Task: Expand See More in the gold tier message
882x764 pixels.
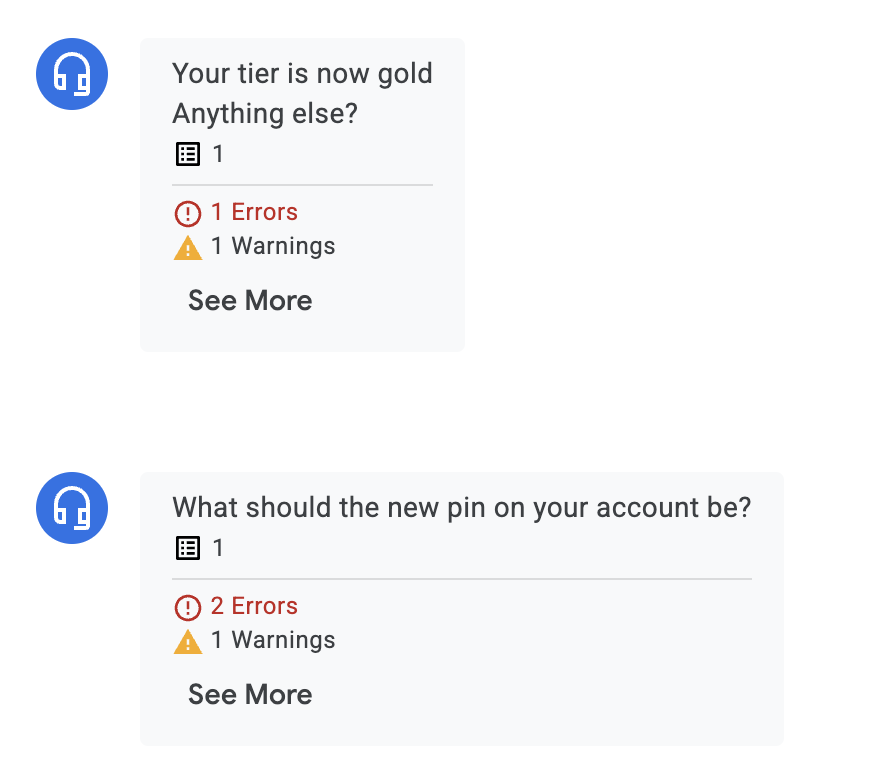Action: [x=250, y=300]
